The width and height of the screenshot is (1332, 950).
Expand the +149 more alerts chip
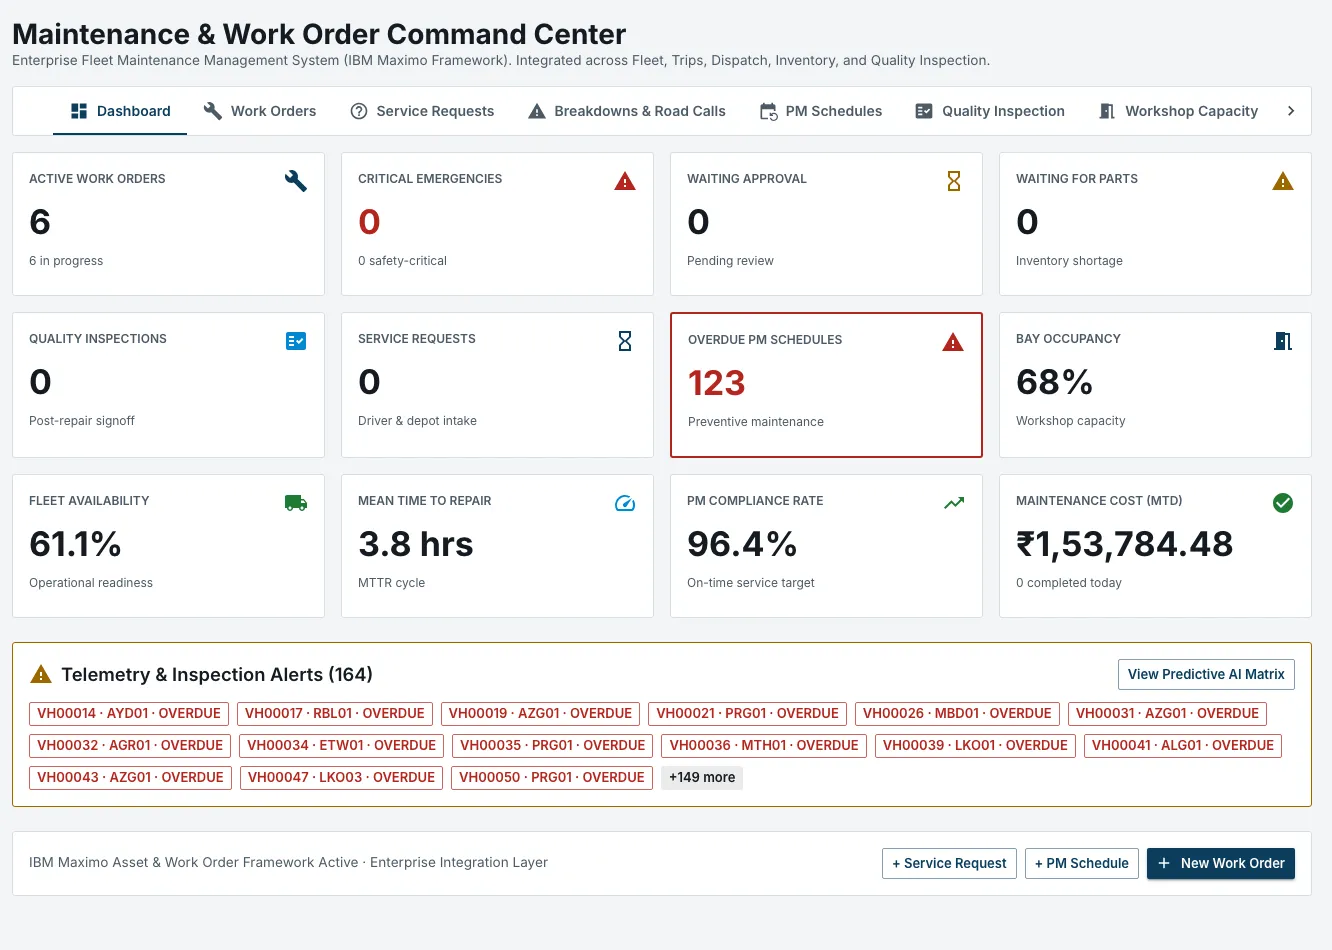pyautogui.click(x=702, y=777)
